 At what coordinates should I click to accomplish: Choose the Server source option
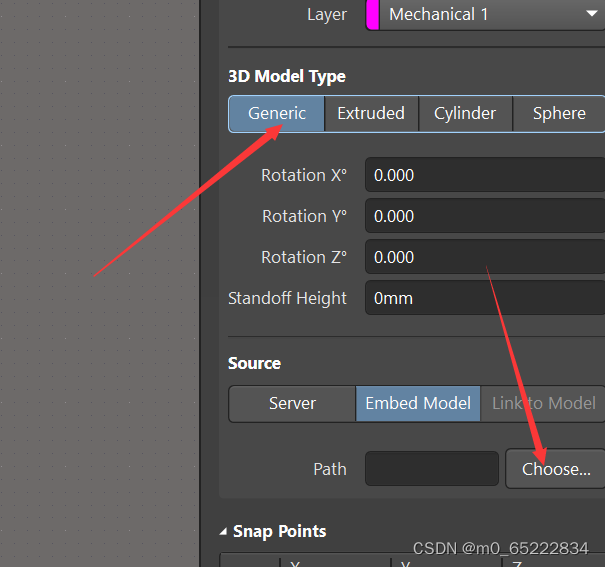(292, 403)
